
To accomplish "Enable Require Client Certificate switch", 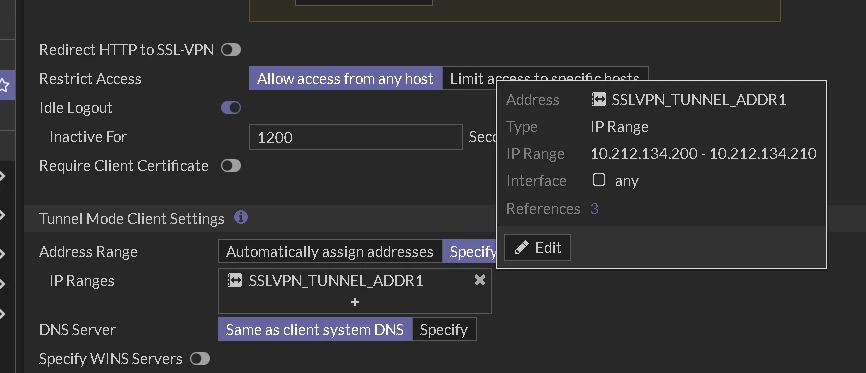I will [x=231, y=166].
